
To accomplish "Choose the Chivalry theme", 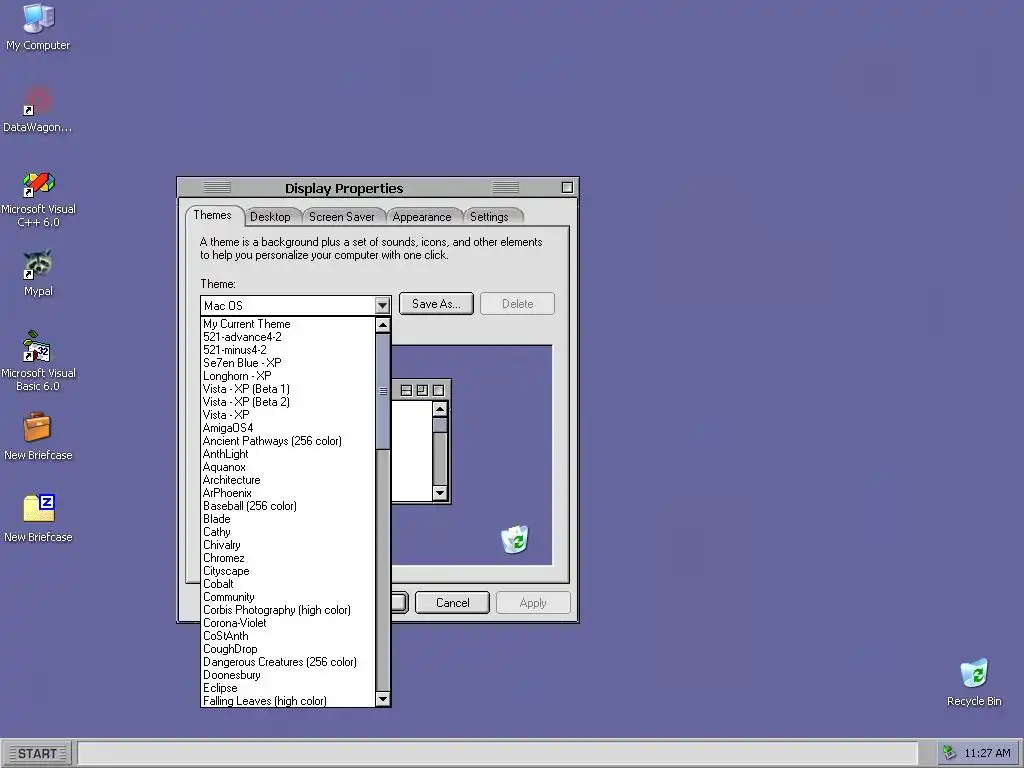I will tap(288, 545).
